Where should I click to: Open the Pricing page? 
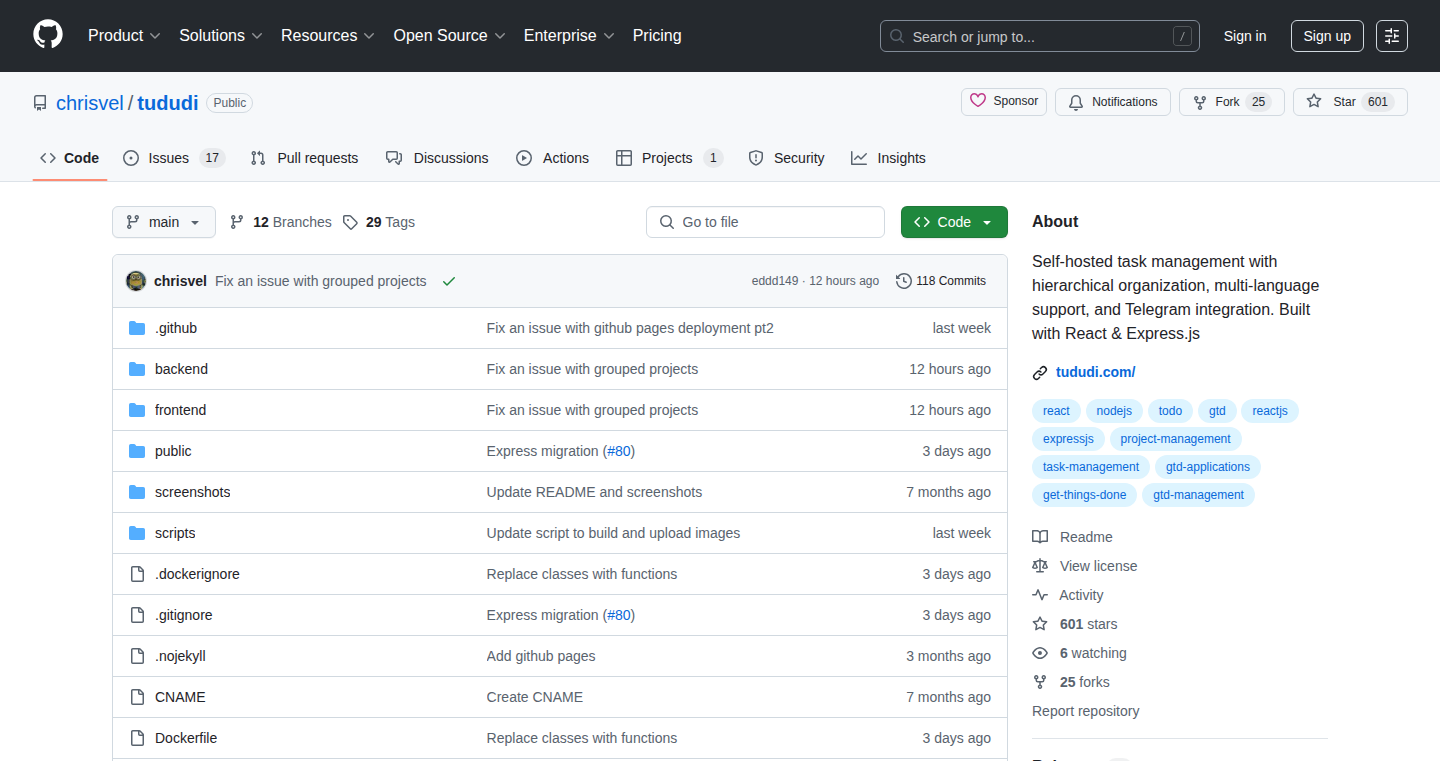(657, 36)
